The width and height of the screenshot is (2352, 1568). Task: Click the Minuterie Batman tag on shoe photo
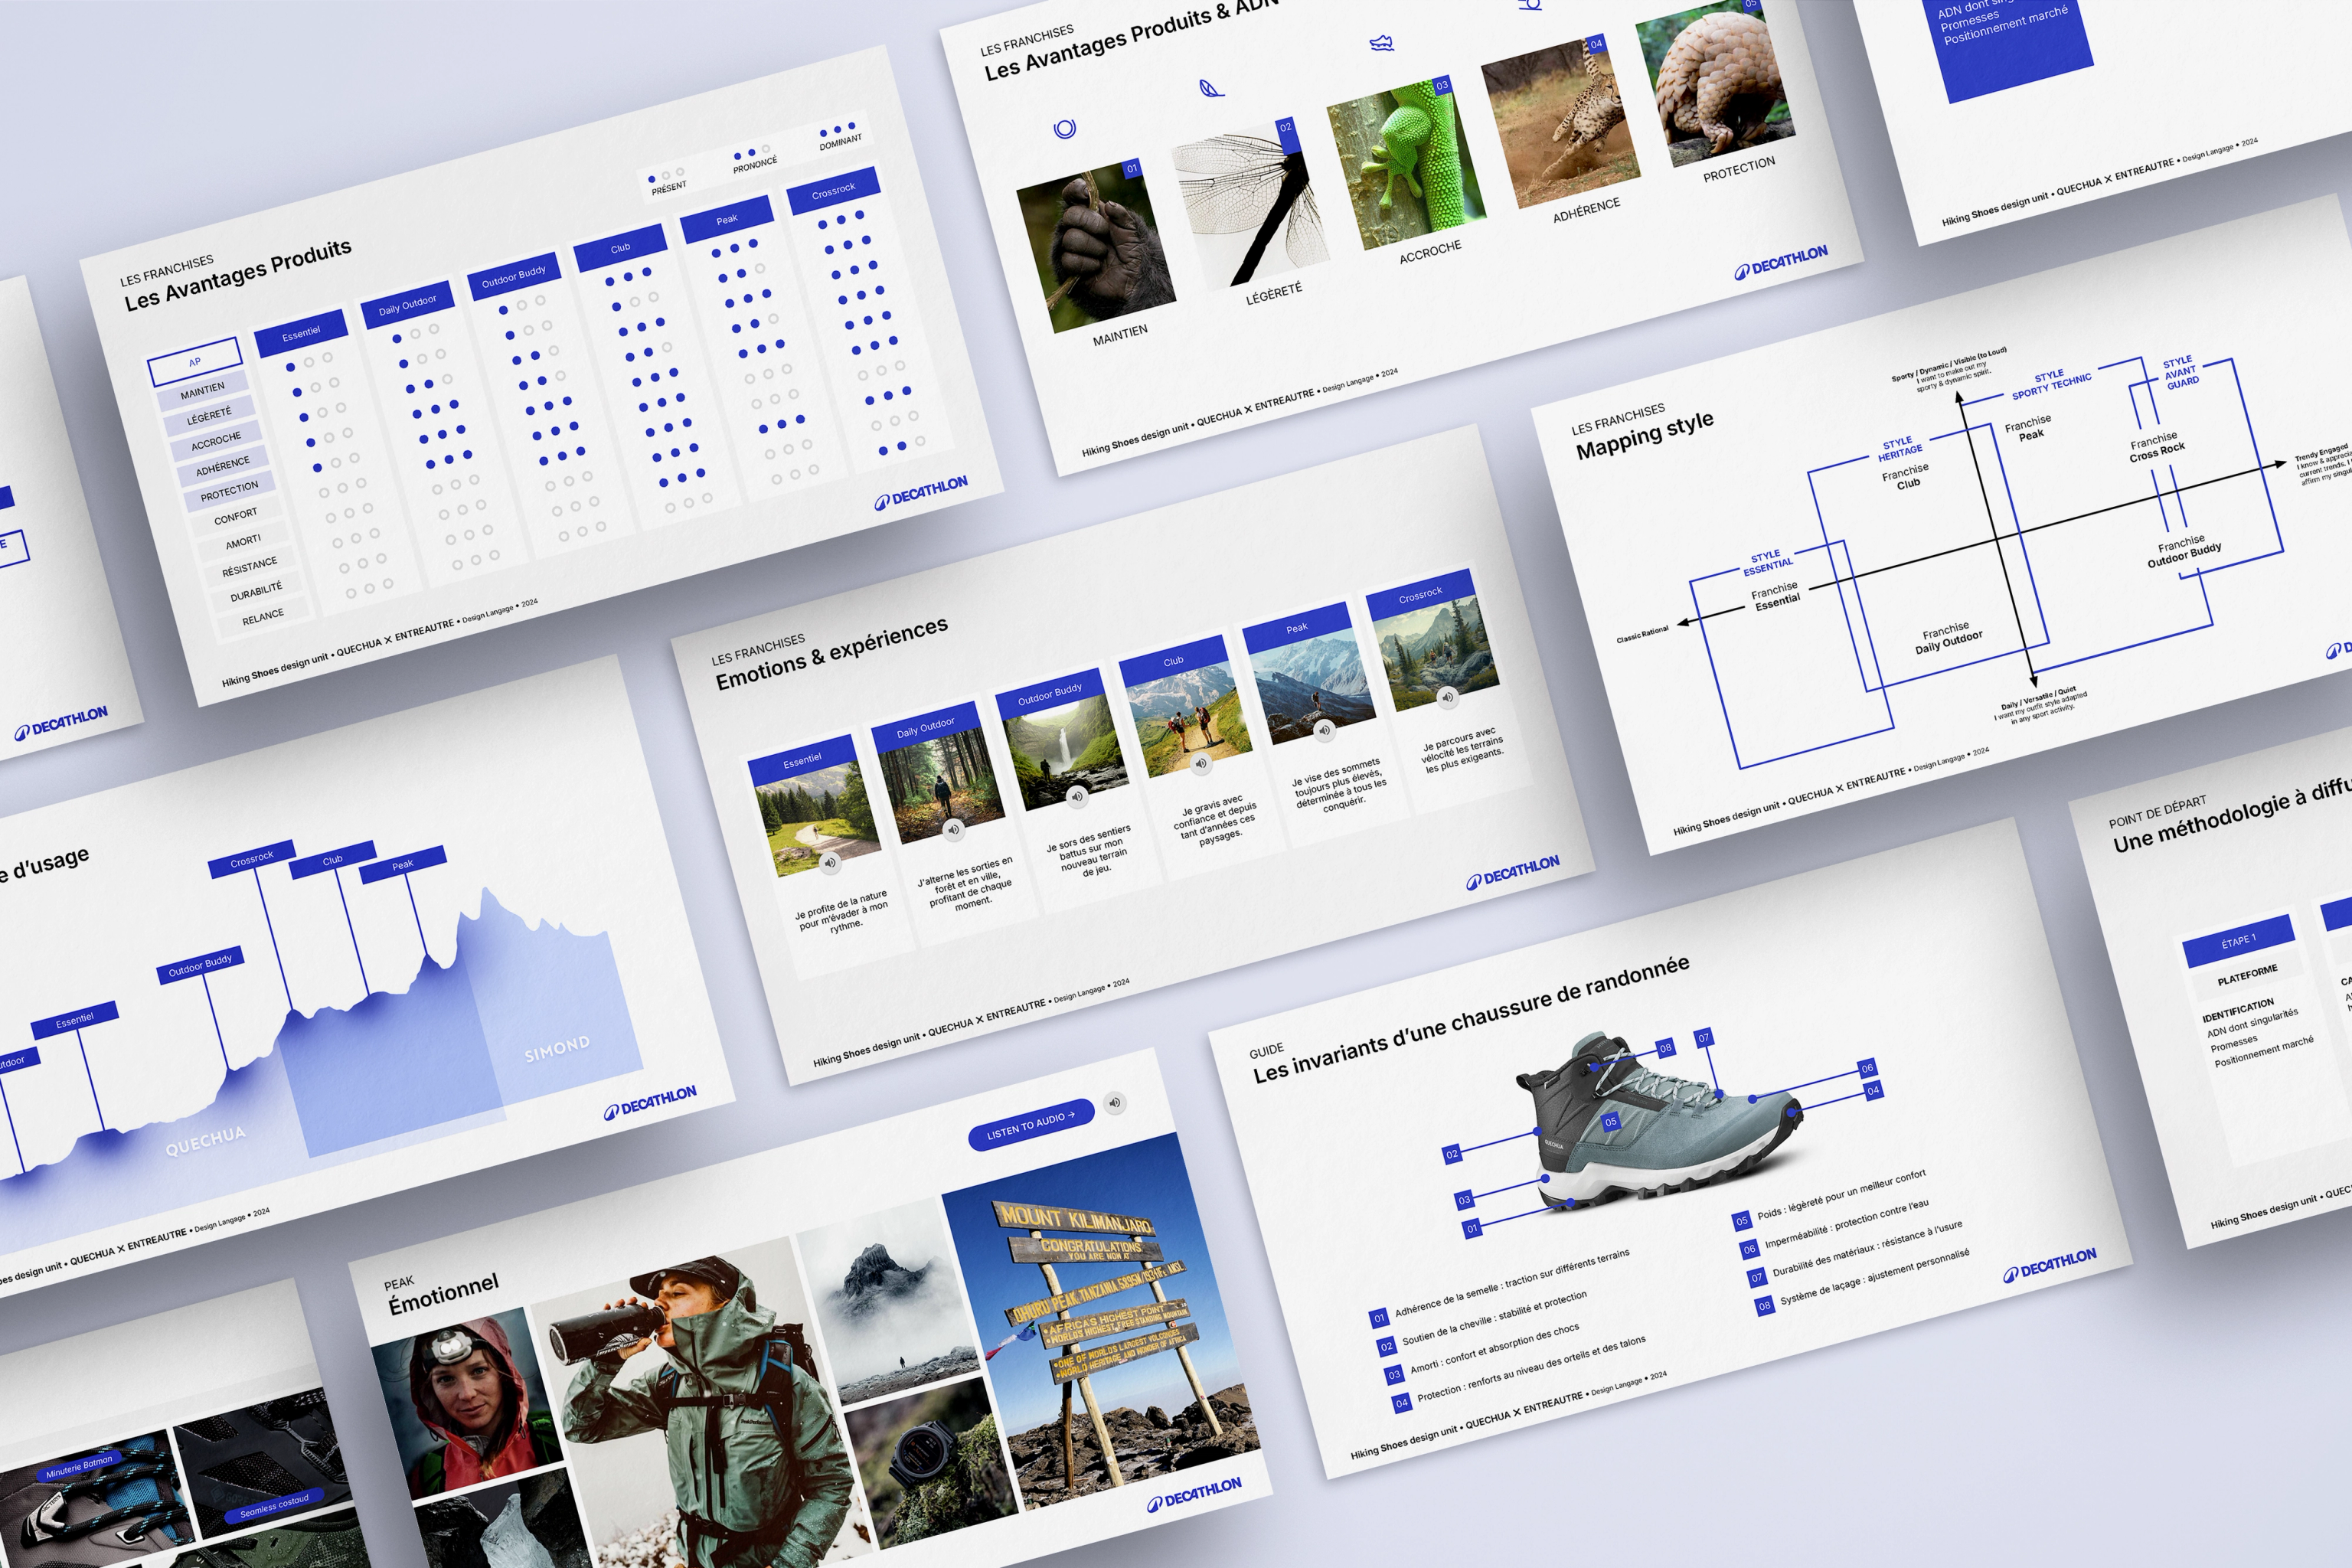click(79, 1467)
